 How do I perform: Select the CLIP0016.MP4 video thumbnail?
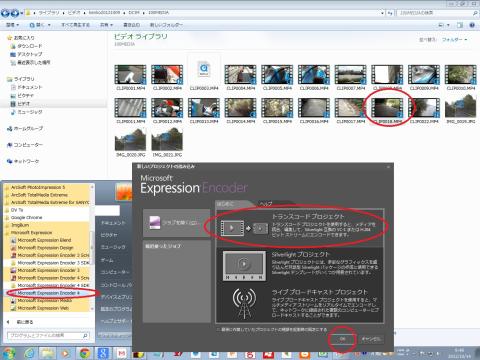pos(314,108)
